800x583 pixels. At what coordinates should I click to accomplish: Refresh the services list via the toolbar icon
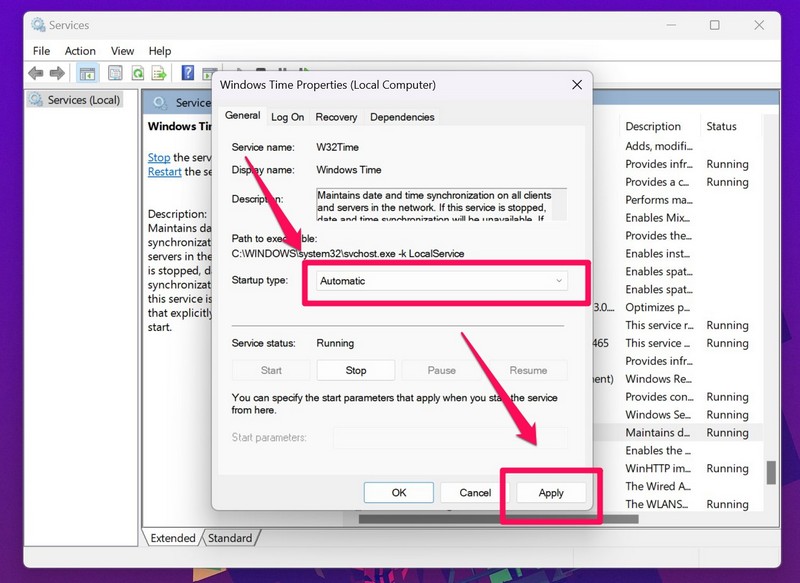click(x=137, y=72)
